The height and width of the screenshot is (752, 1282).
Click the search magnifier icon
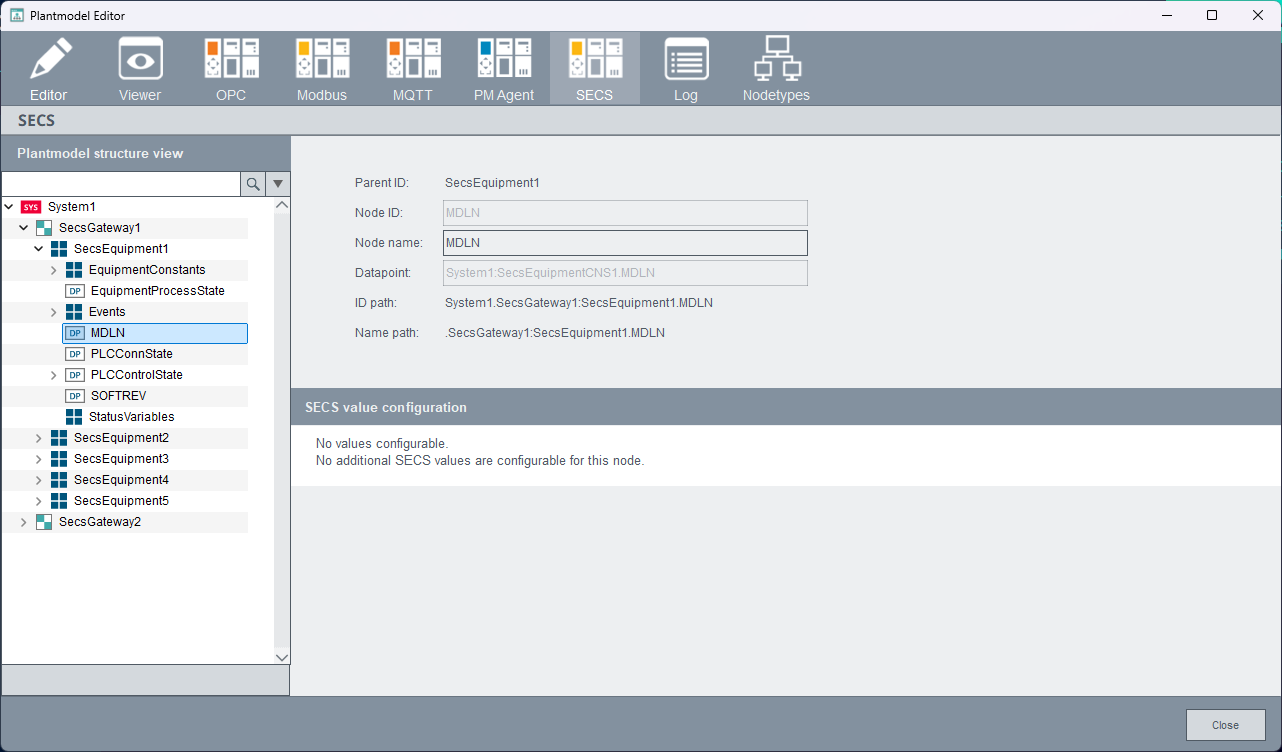click(x=253, y=184)
